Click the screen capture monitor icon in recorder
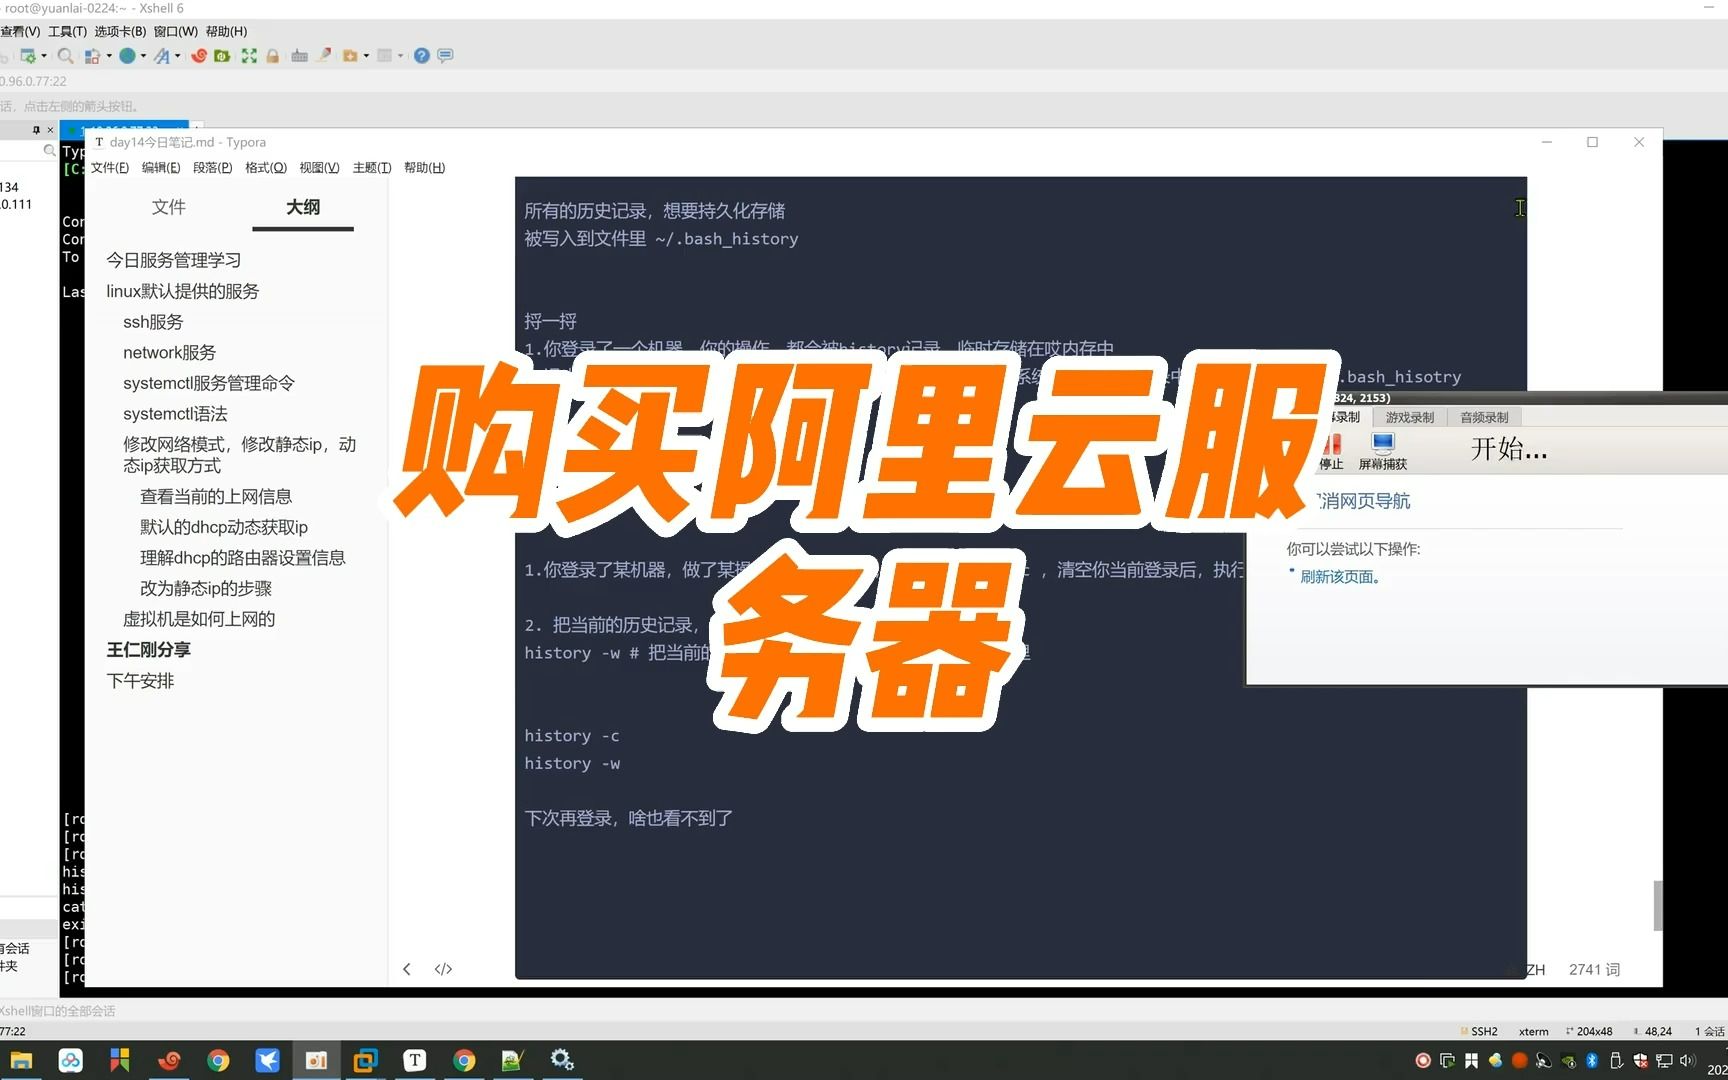 tap(1383, 444)
